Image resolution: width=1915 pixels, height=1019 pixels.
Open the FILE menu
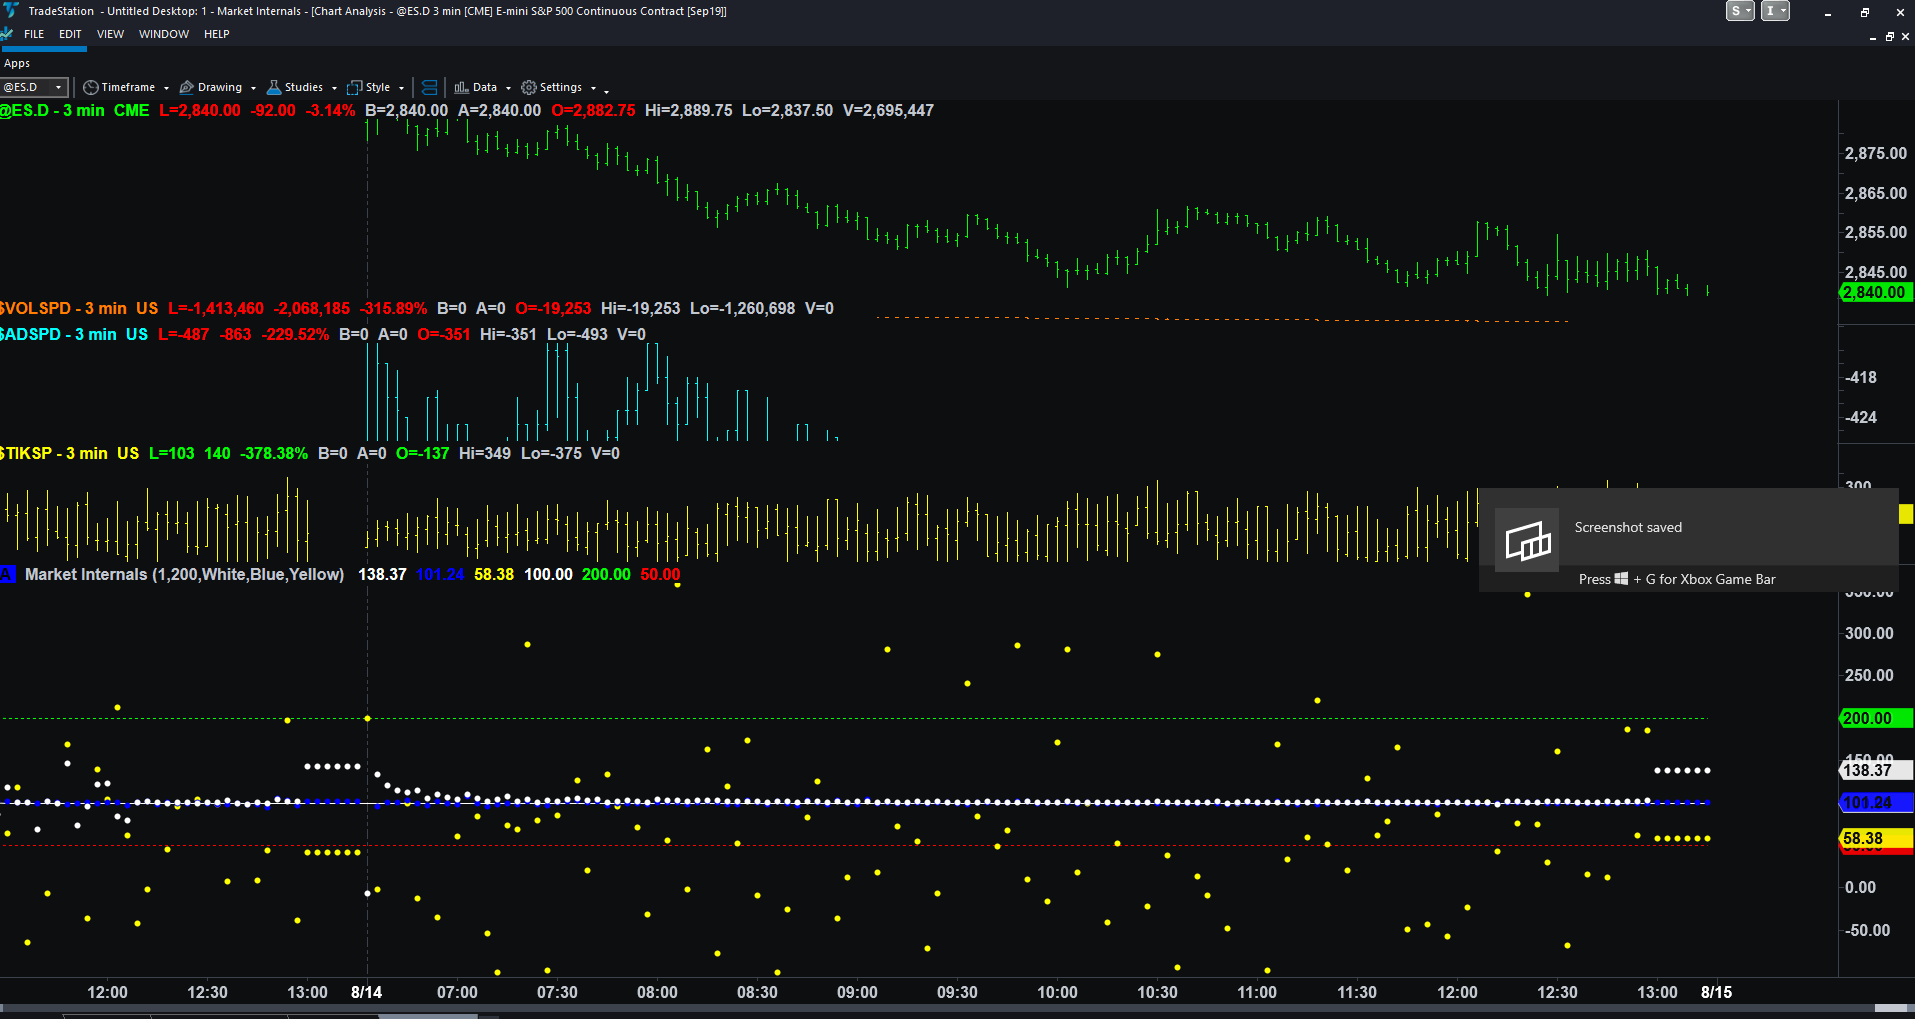click(34, 34)
